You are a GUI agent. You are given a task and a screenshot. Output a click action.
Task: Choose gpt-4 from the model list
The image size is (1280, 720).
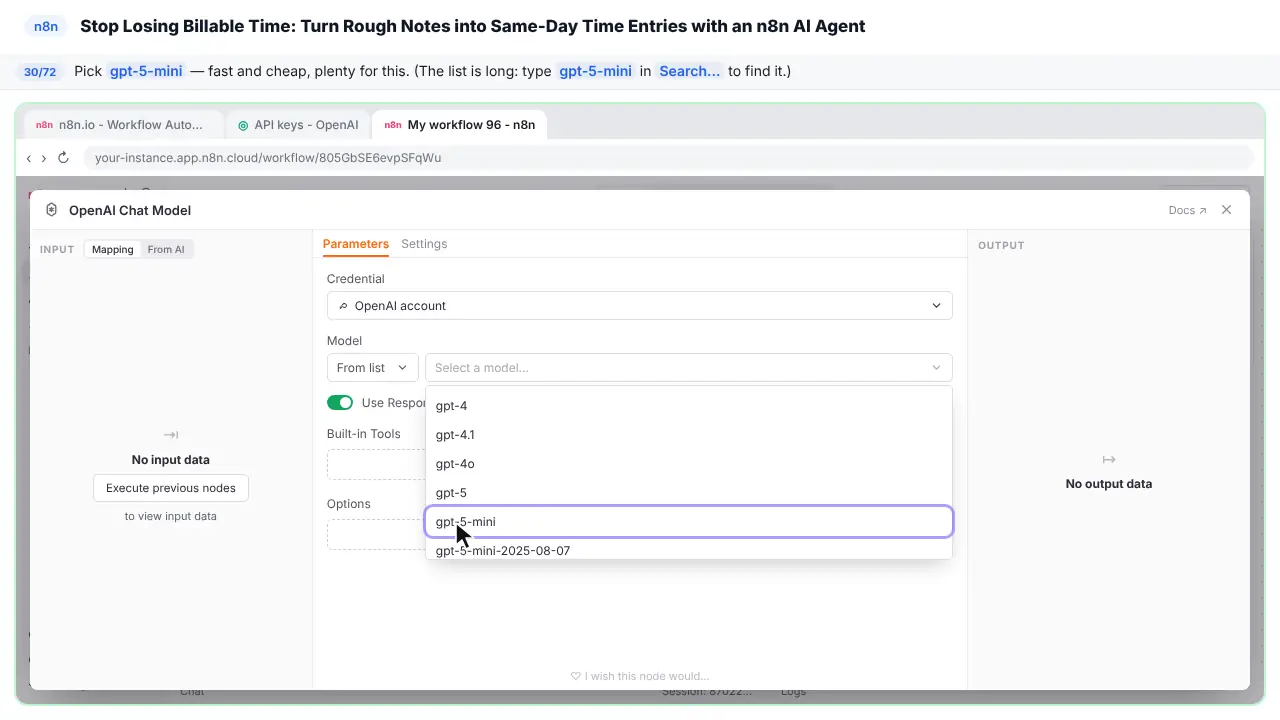[689, 406]
